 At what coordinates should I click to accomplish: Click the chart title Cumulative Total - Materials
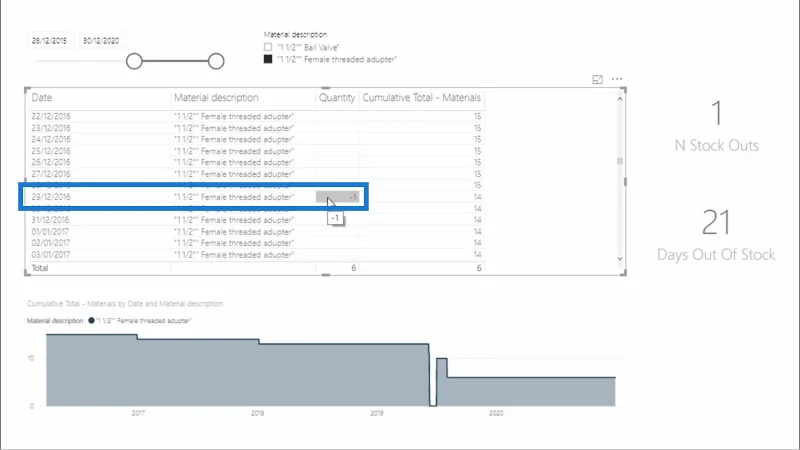(x=124, y=304)
